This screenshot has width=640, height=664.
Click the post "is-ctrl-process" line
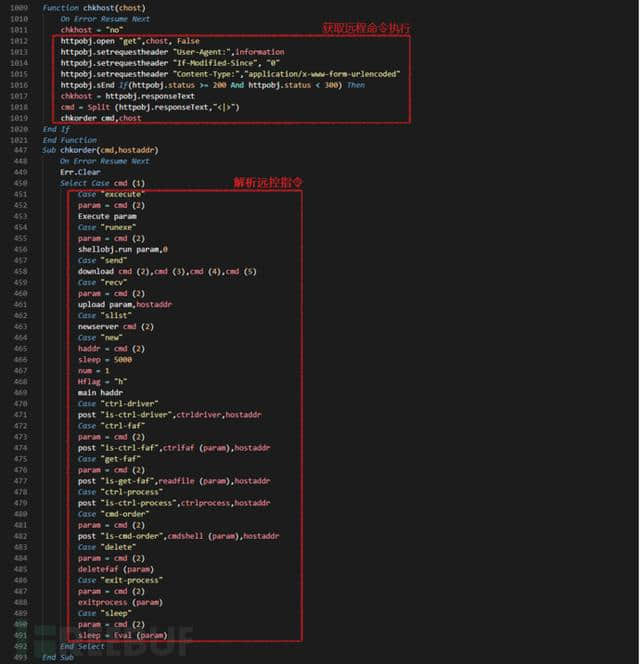[174, 503]
